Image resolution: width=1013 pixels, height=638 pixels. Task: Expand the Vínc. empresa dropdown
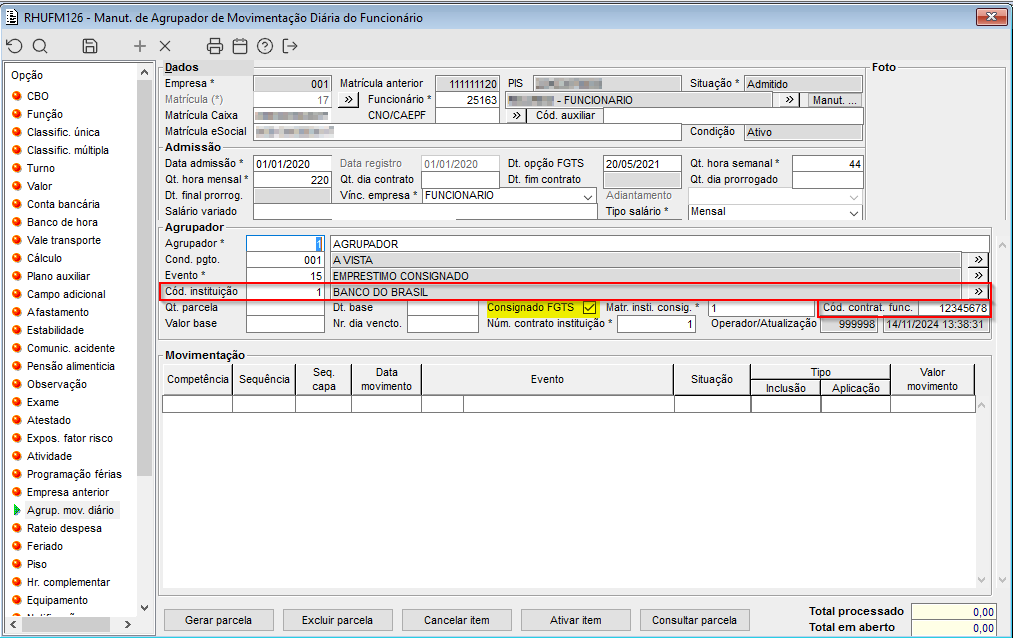pos(588,196)
